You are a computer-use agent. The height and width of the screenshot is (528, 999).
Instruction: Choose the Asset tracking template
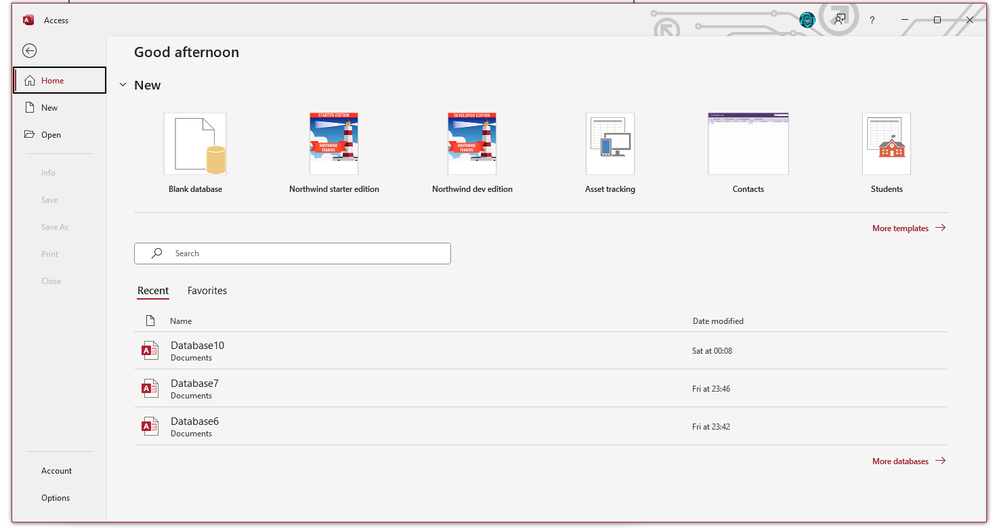[610, 153]
